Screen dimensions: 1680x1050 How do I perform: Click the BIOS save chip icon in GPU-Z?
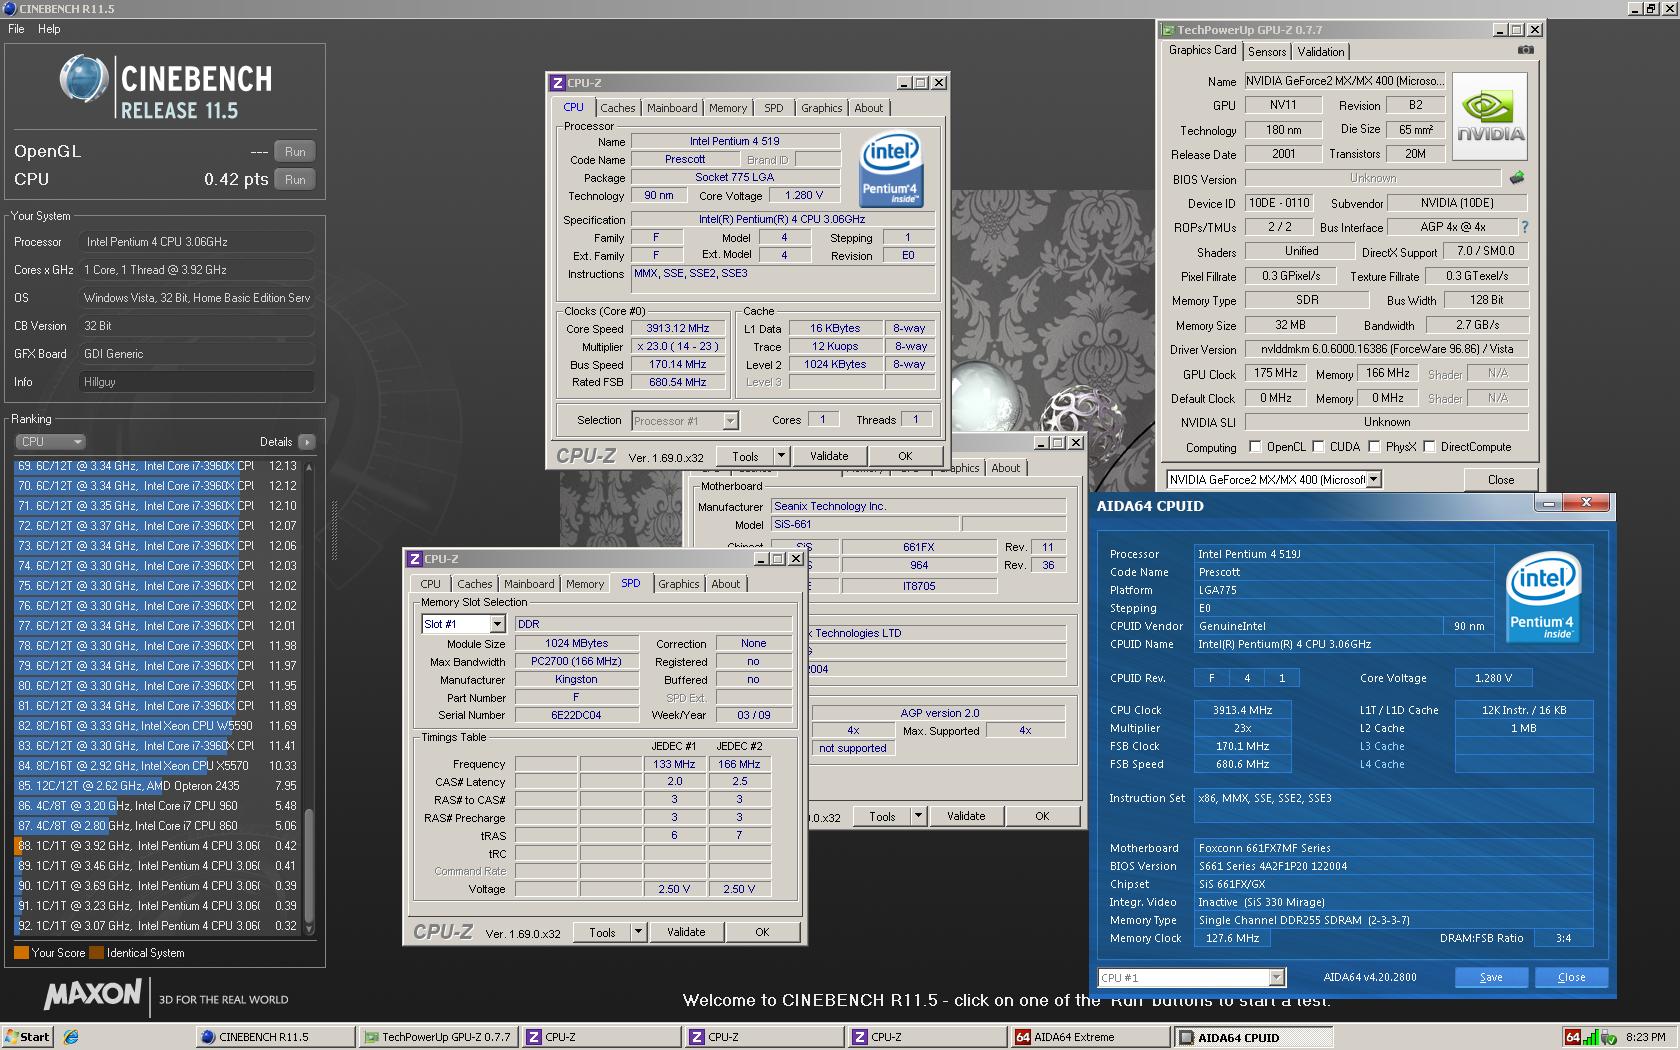coord(1517,178)
